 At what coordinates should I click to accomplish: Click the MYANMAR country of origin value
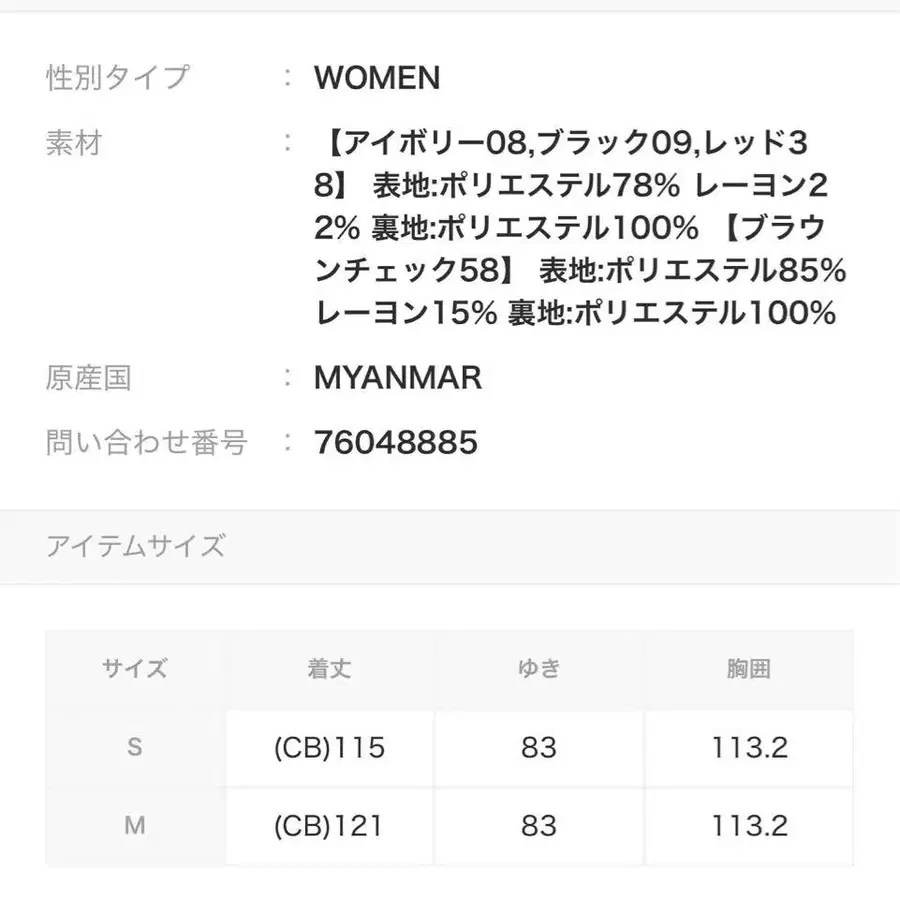pyautogui.click(x=397, y=378)
